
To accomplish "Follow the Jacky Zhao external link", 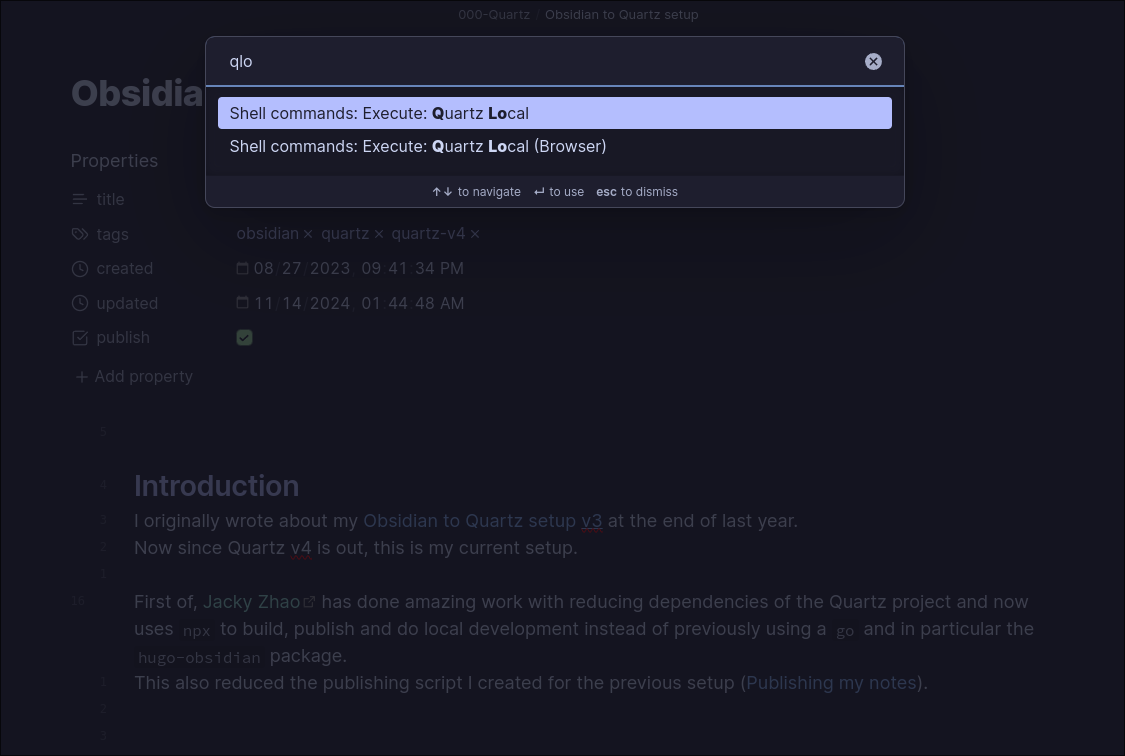I will coord(252,602).
